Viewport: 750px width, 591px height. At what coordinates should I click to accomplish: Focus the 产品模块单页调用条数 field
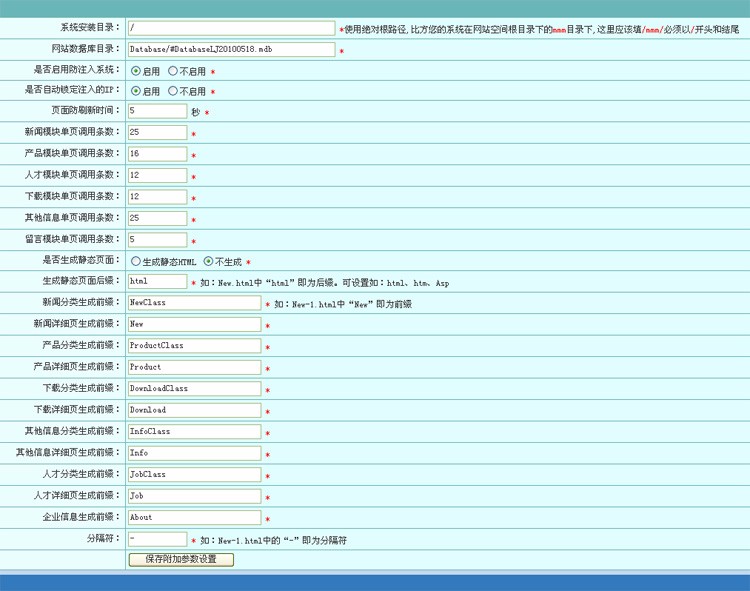tap(157, 154)
